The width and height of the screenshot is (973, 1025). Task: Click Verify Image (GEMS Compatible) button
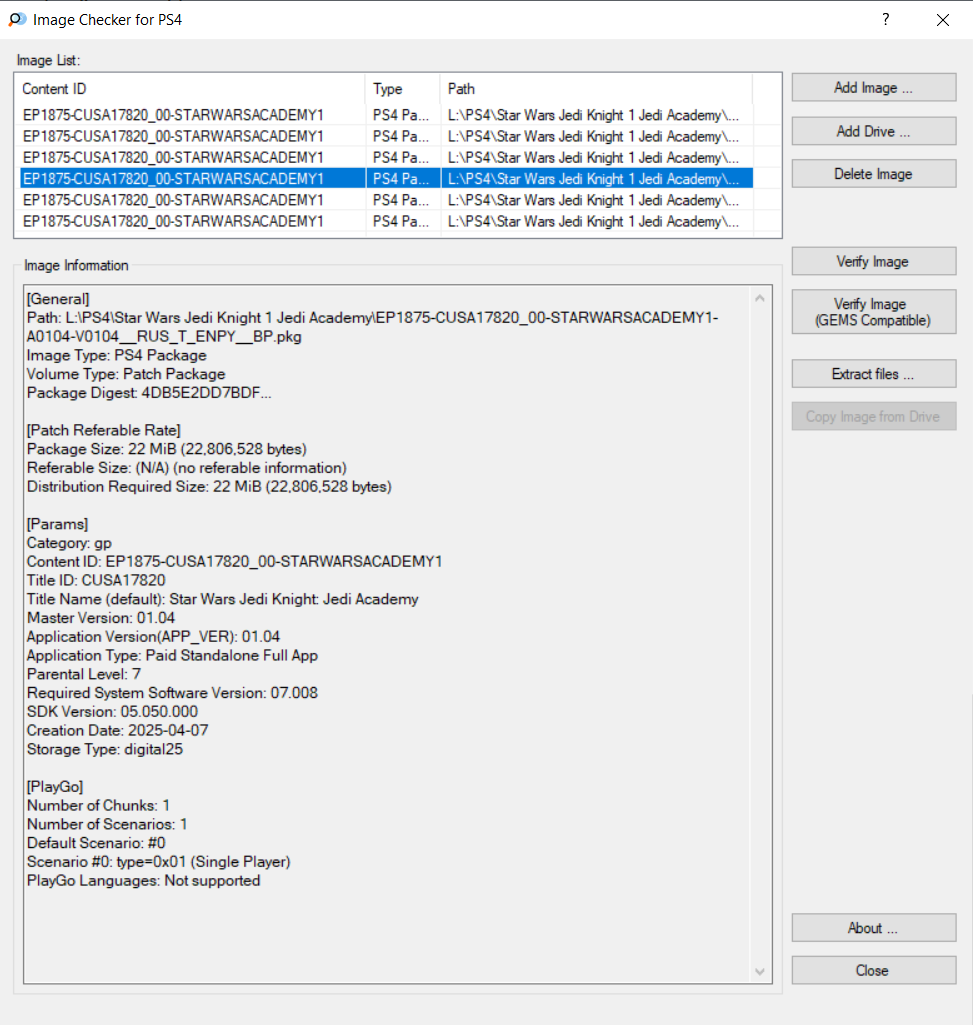[x=874, y=312]
